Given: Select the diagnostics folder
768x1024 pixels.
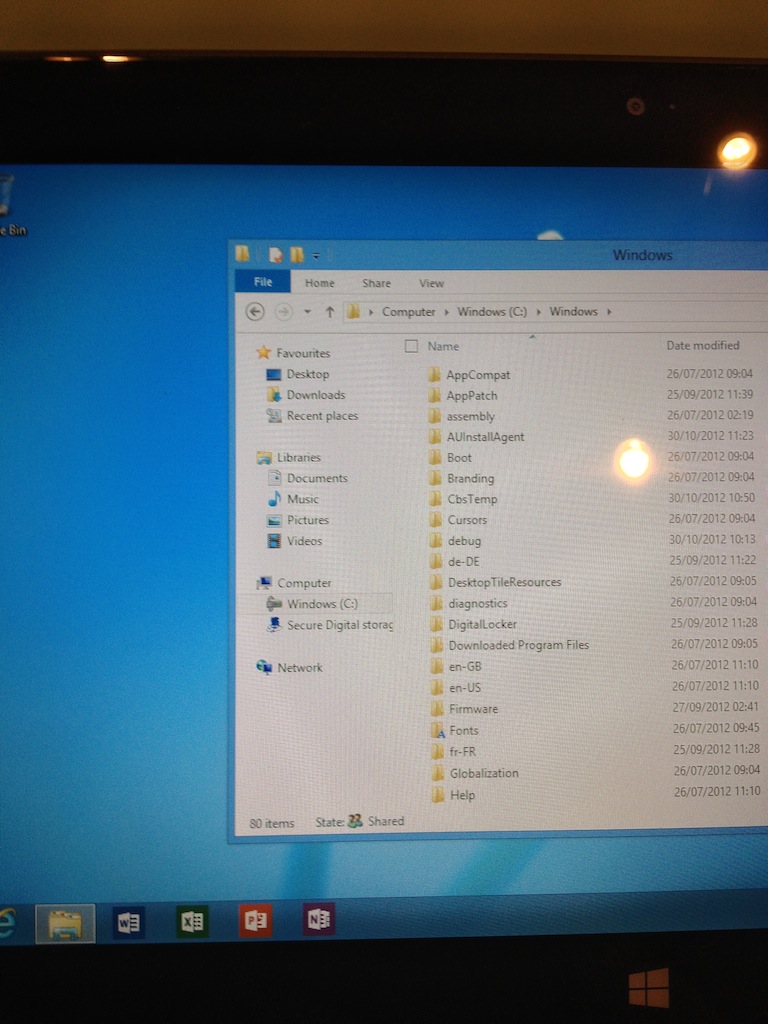Looking at the screenshot, I should [478, 603].
